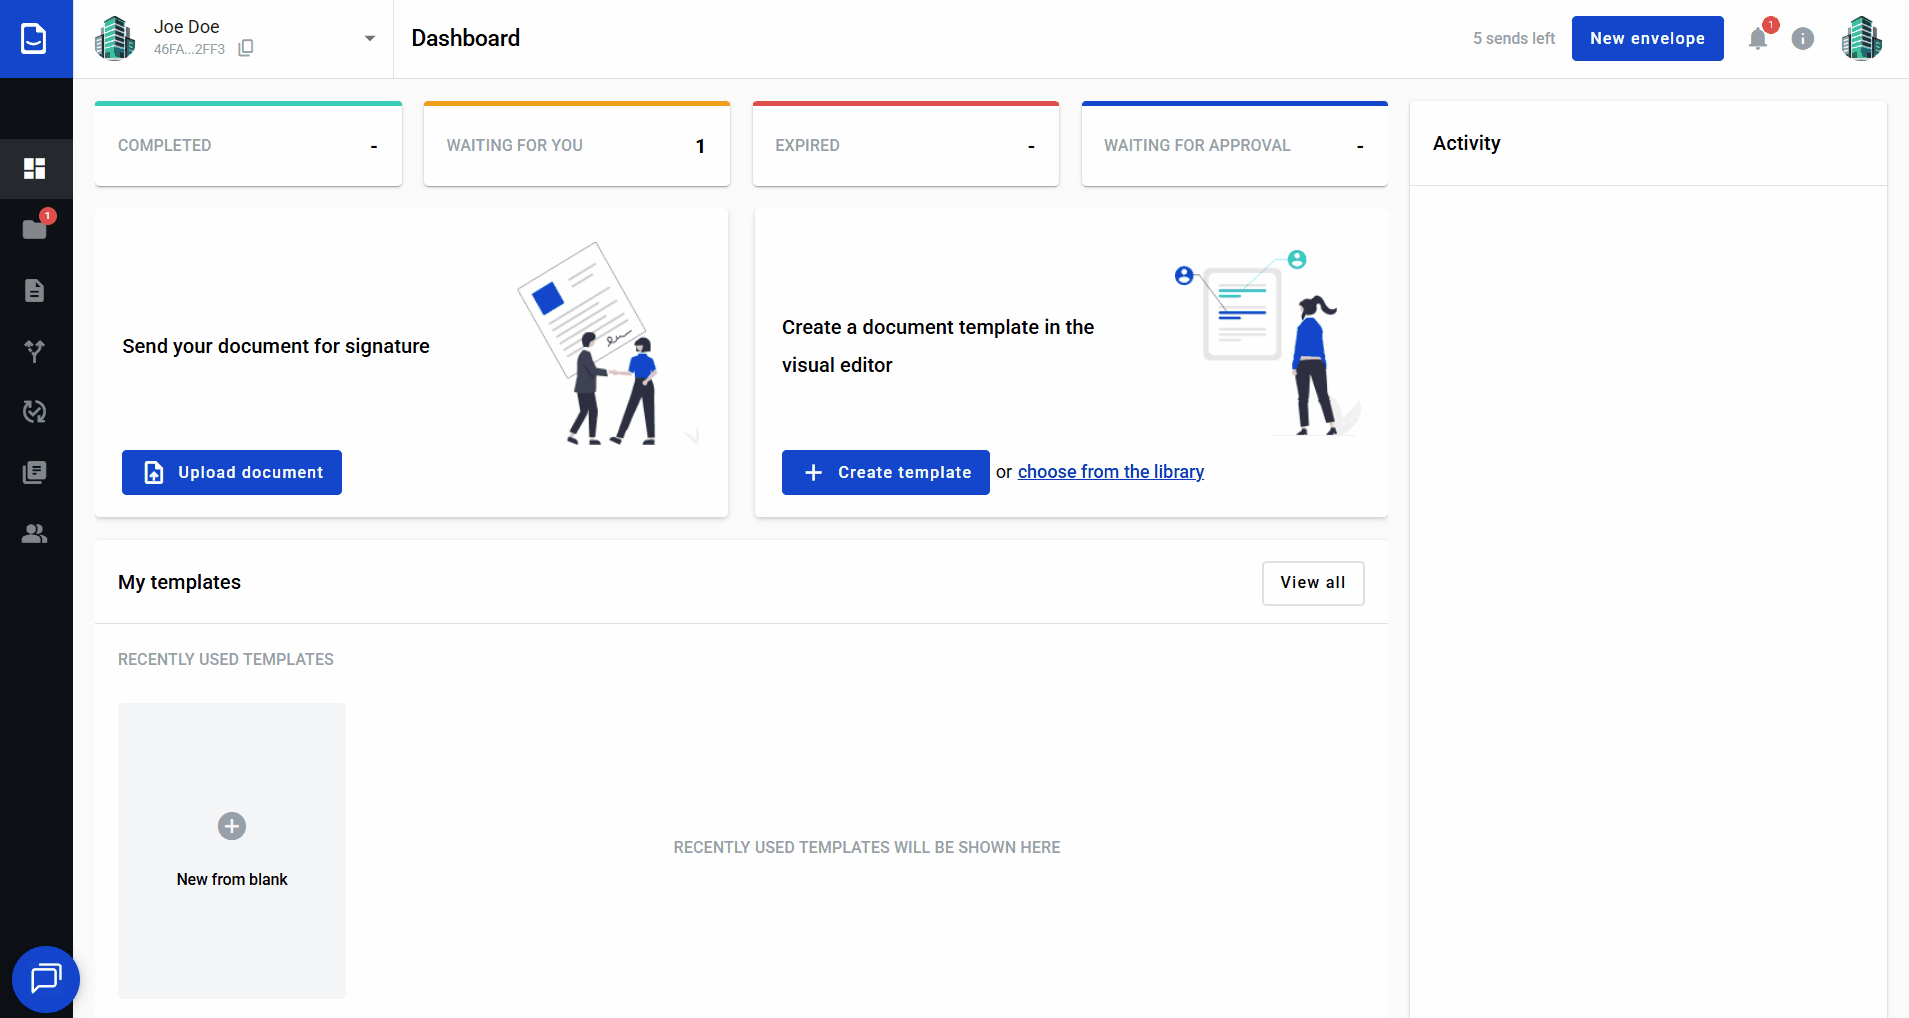Screen dimensions: 1909x1018
Task: Open the documents icon in sidebar
Action: 35,290
